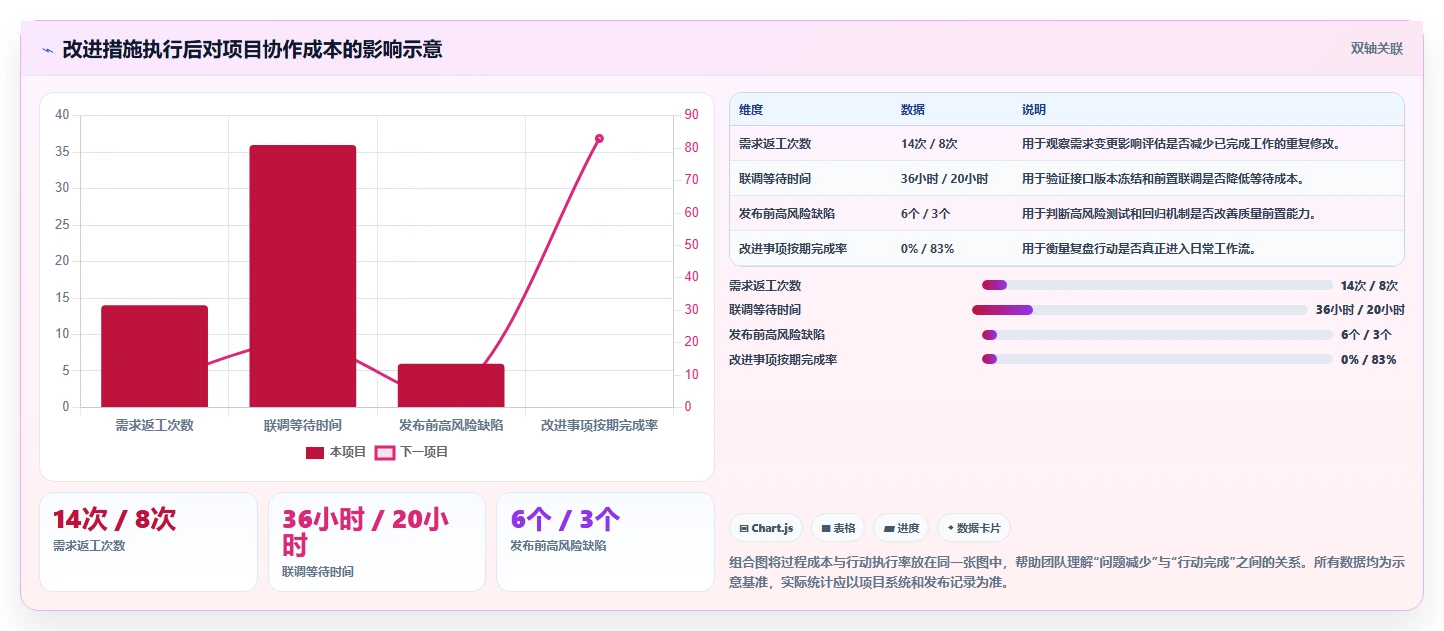This screenshot has height=631, width=1444.
Task: Click the 数据 column header
Action: [913, 109]
